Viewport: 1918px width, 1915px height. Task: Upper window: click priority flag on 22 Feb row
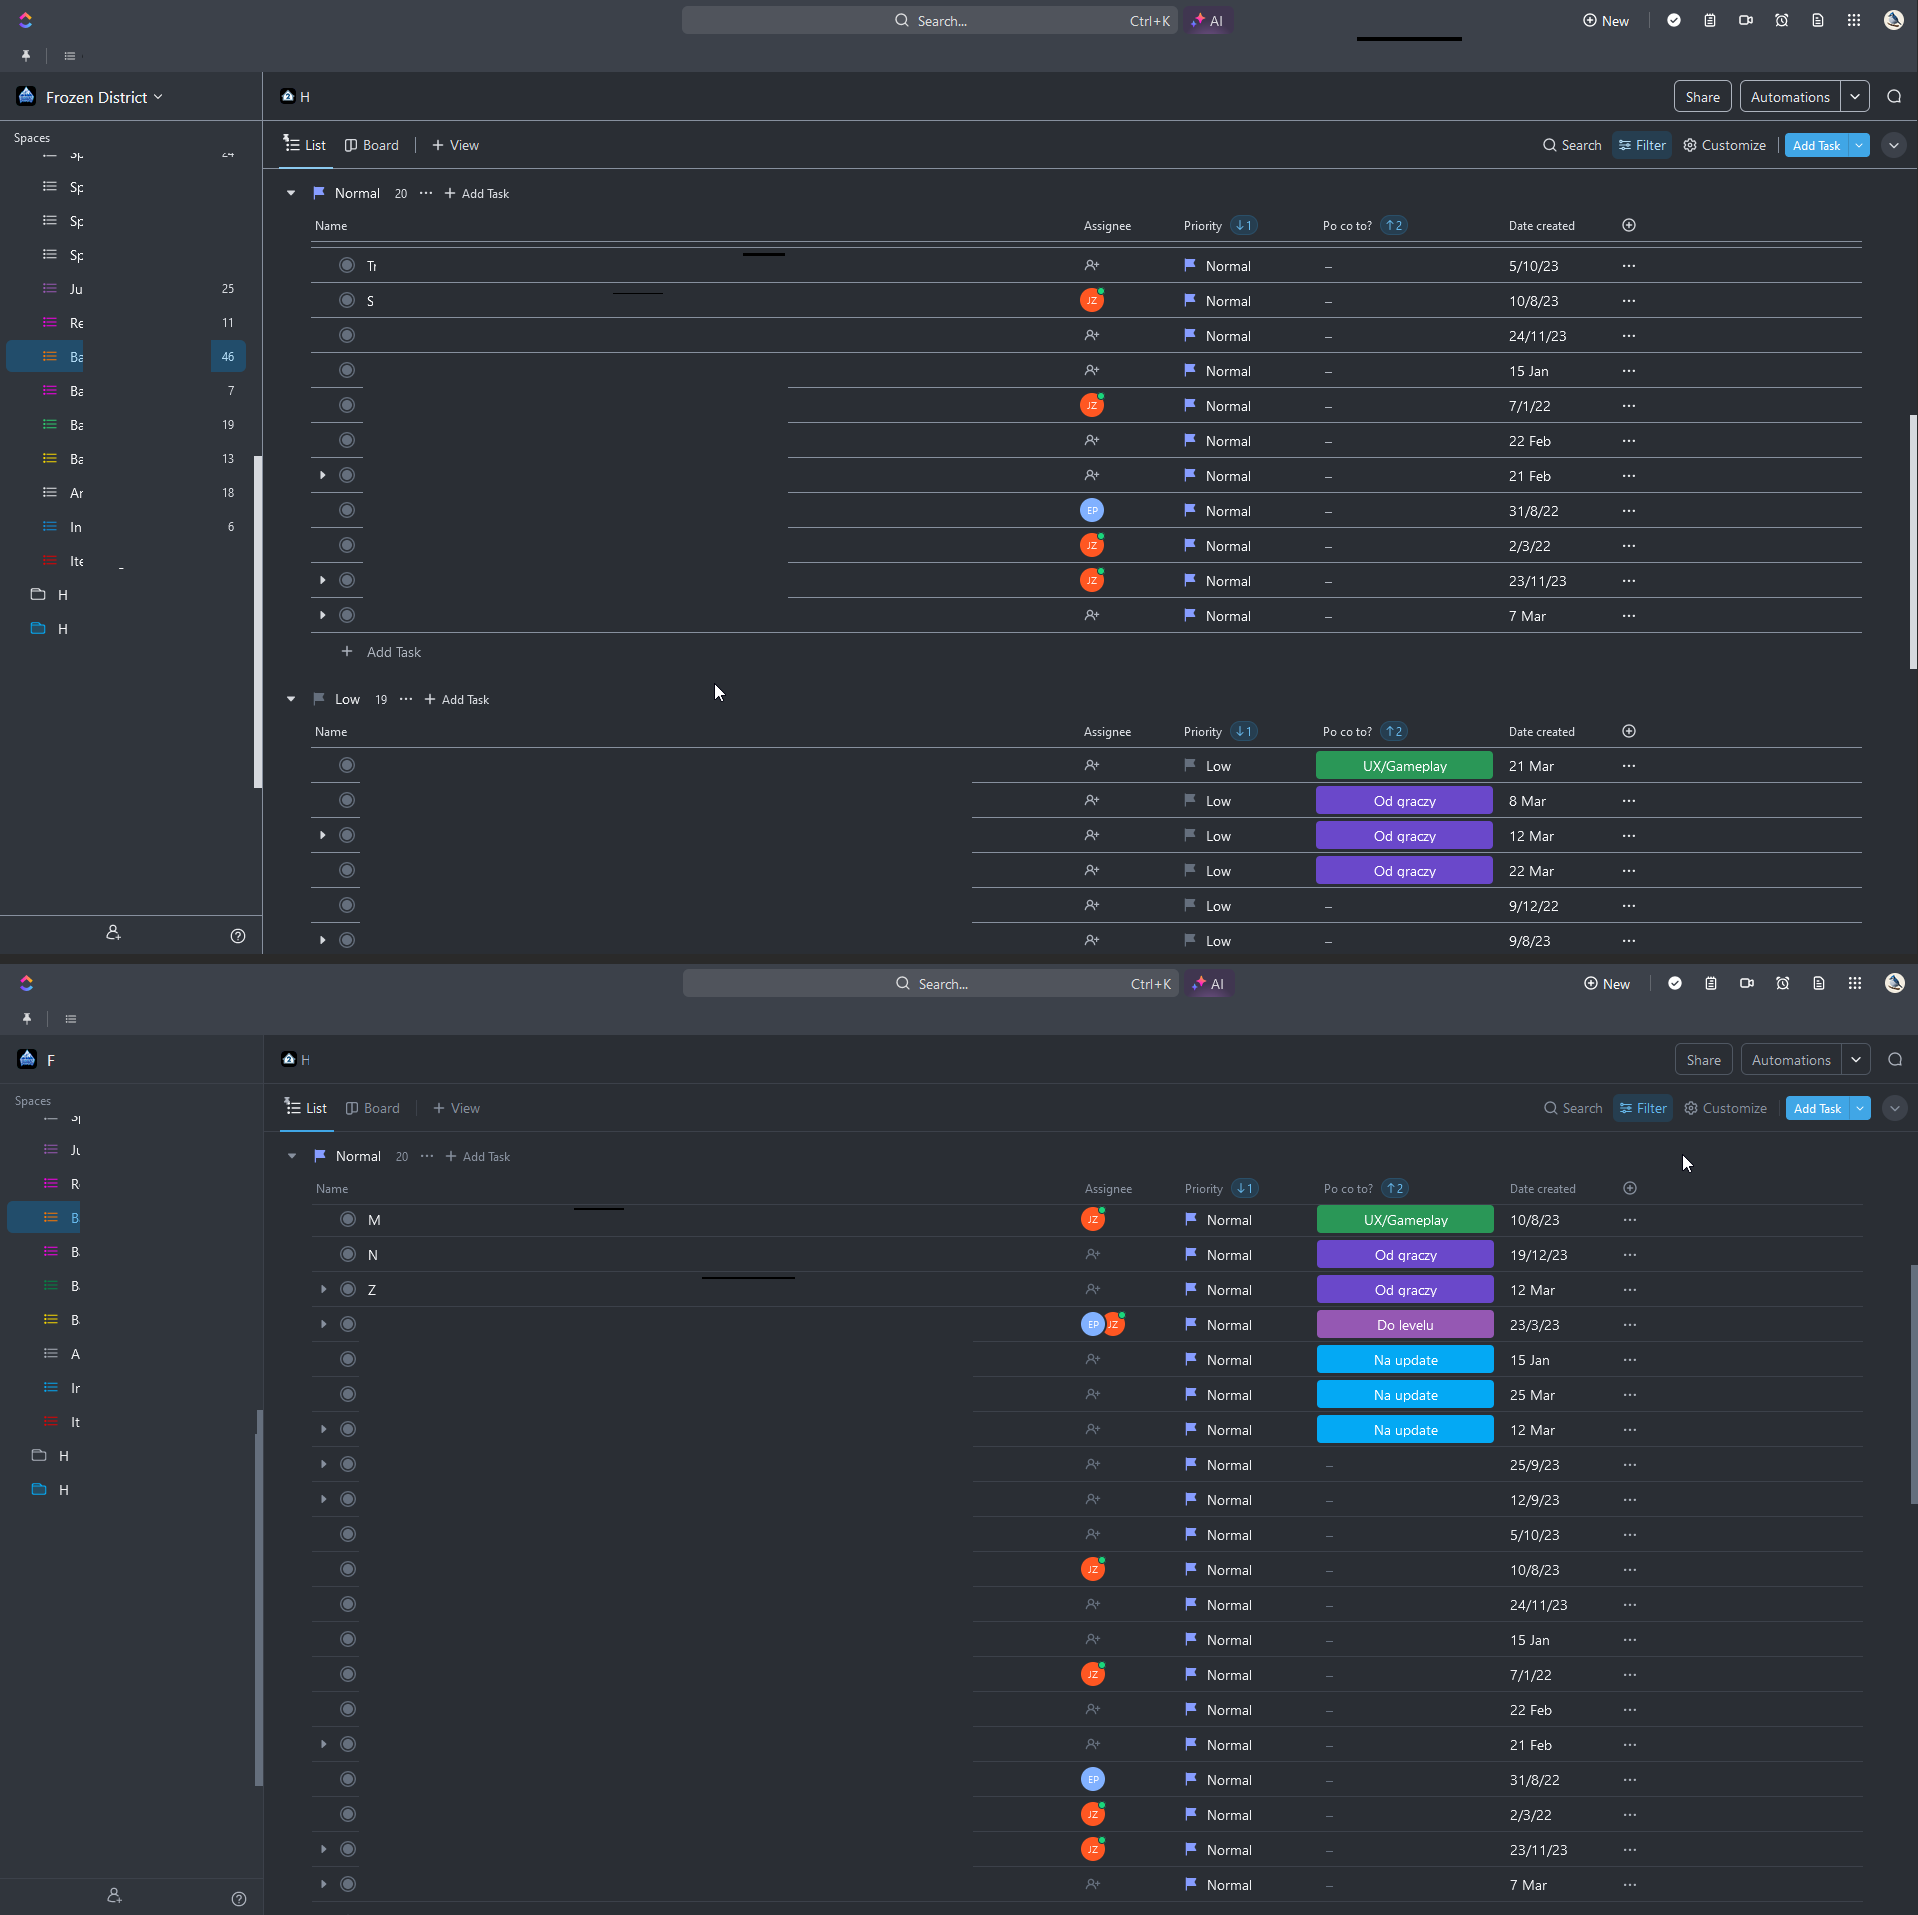pyautogui.click(x=1190, y=440)
